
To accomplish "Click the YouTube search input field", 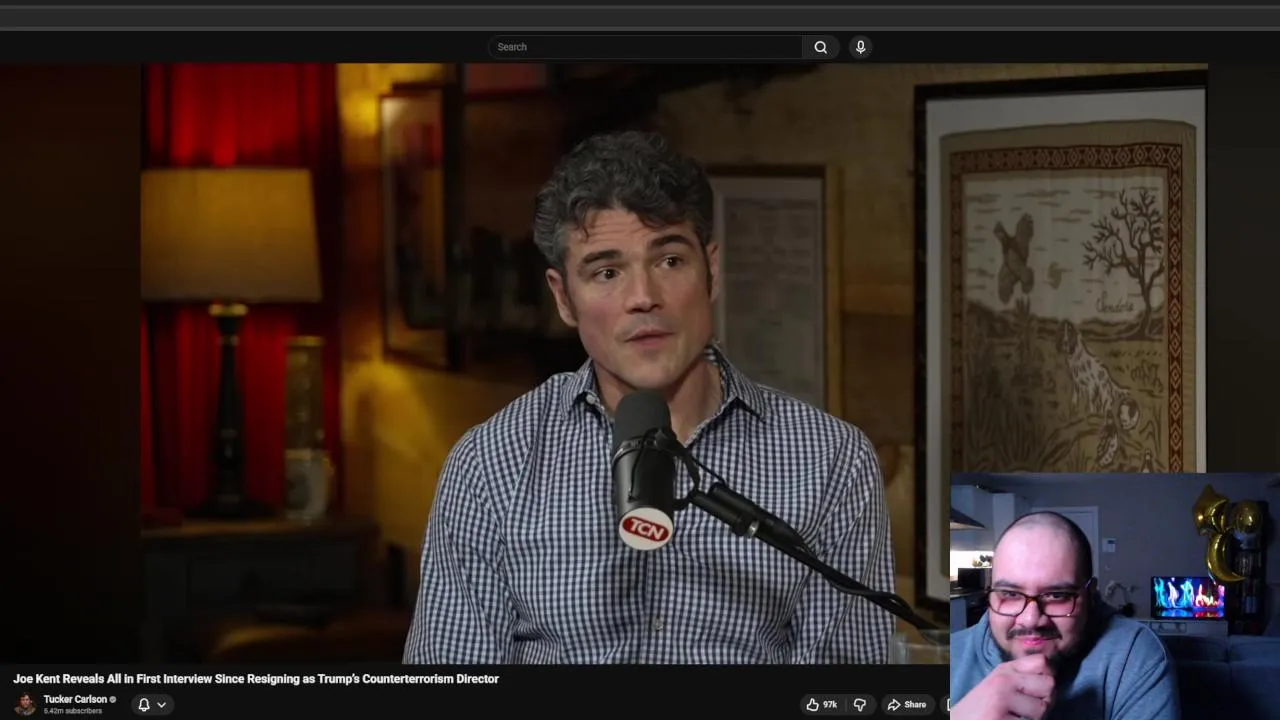I will pos(645,47).
